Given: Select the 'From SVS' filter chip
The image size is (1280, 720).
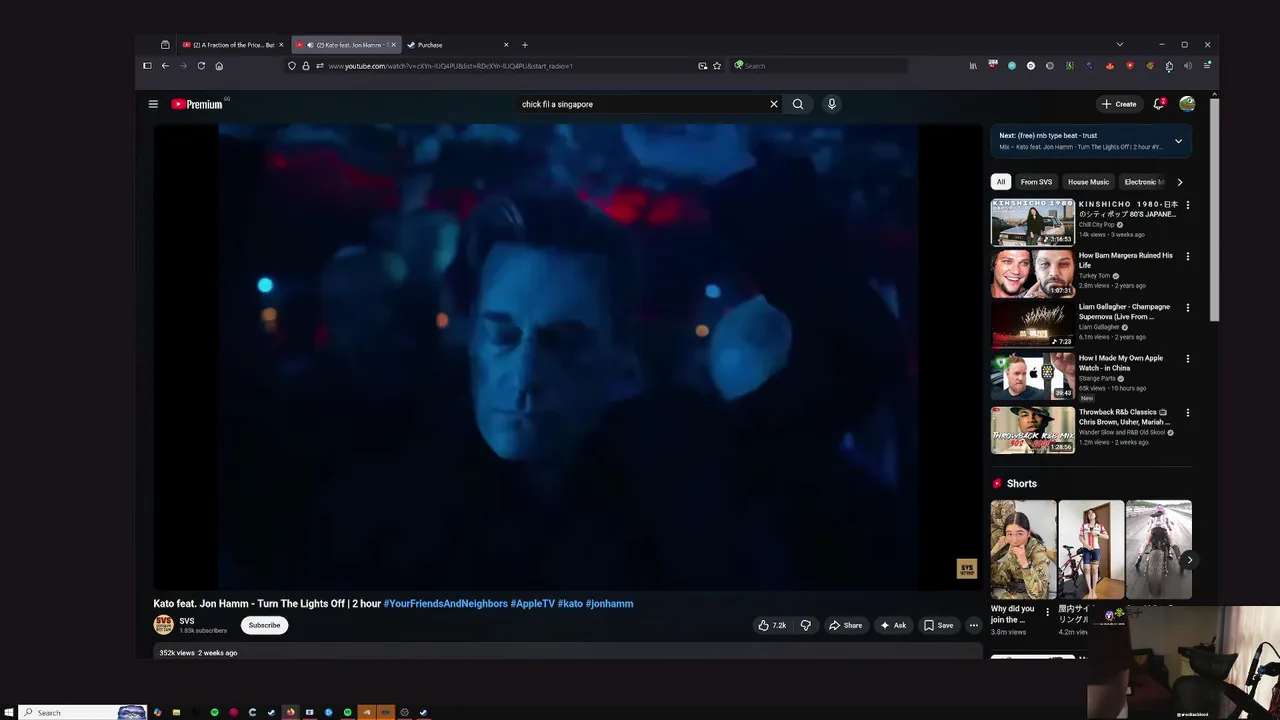Looking at the screenshot, I should 1036,182.
